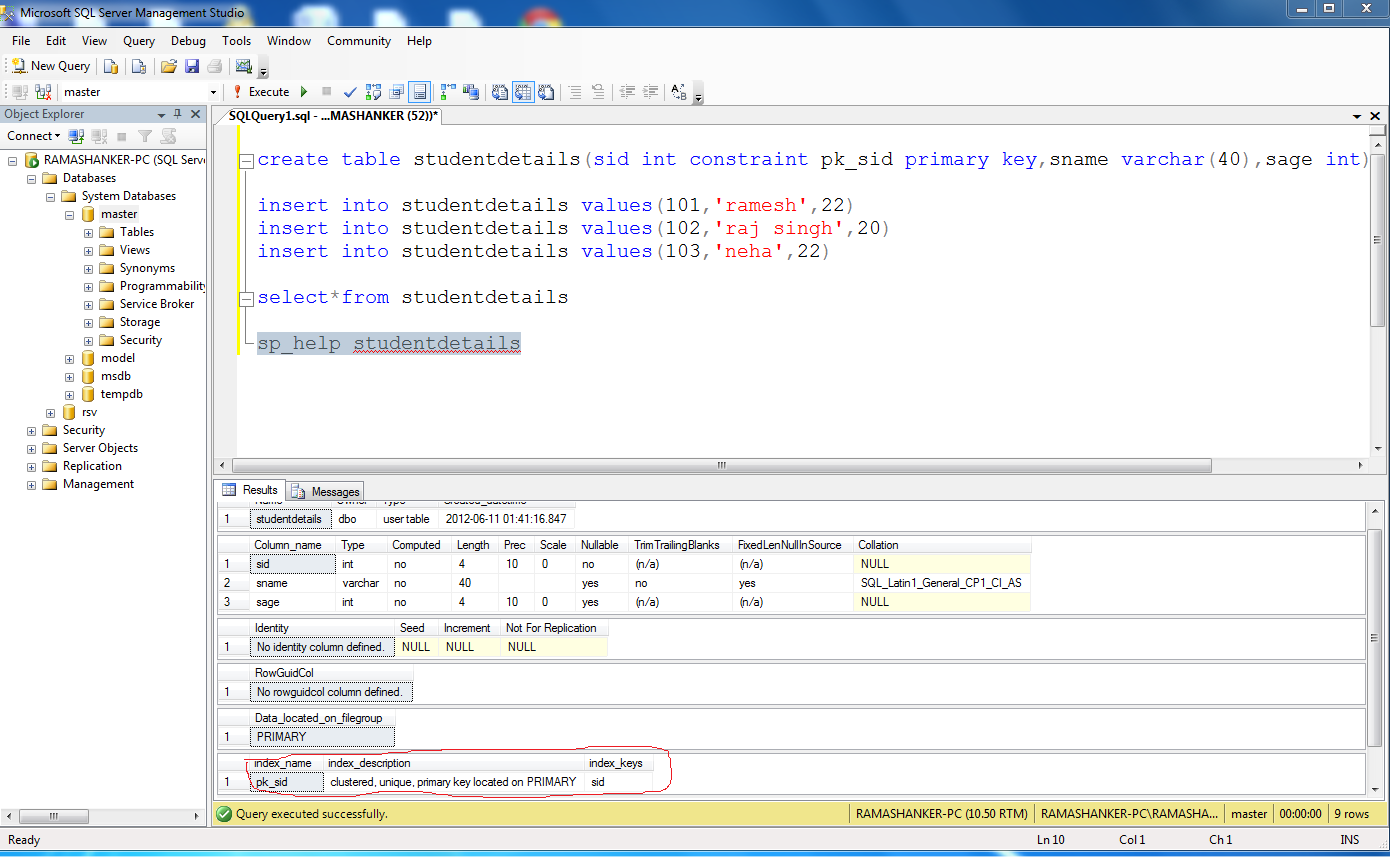
Task: Expand the Tables folder under master
Action: click(88, 231)
